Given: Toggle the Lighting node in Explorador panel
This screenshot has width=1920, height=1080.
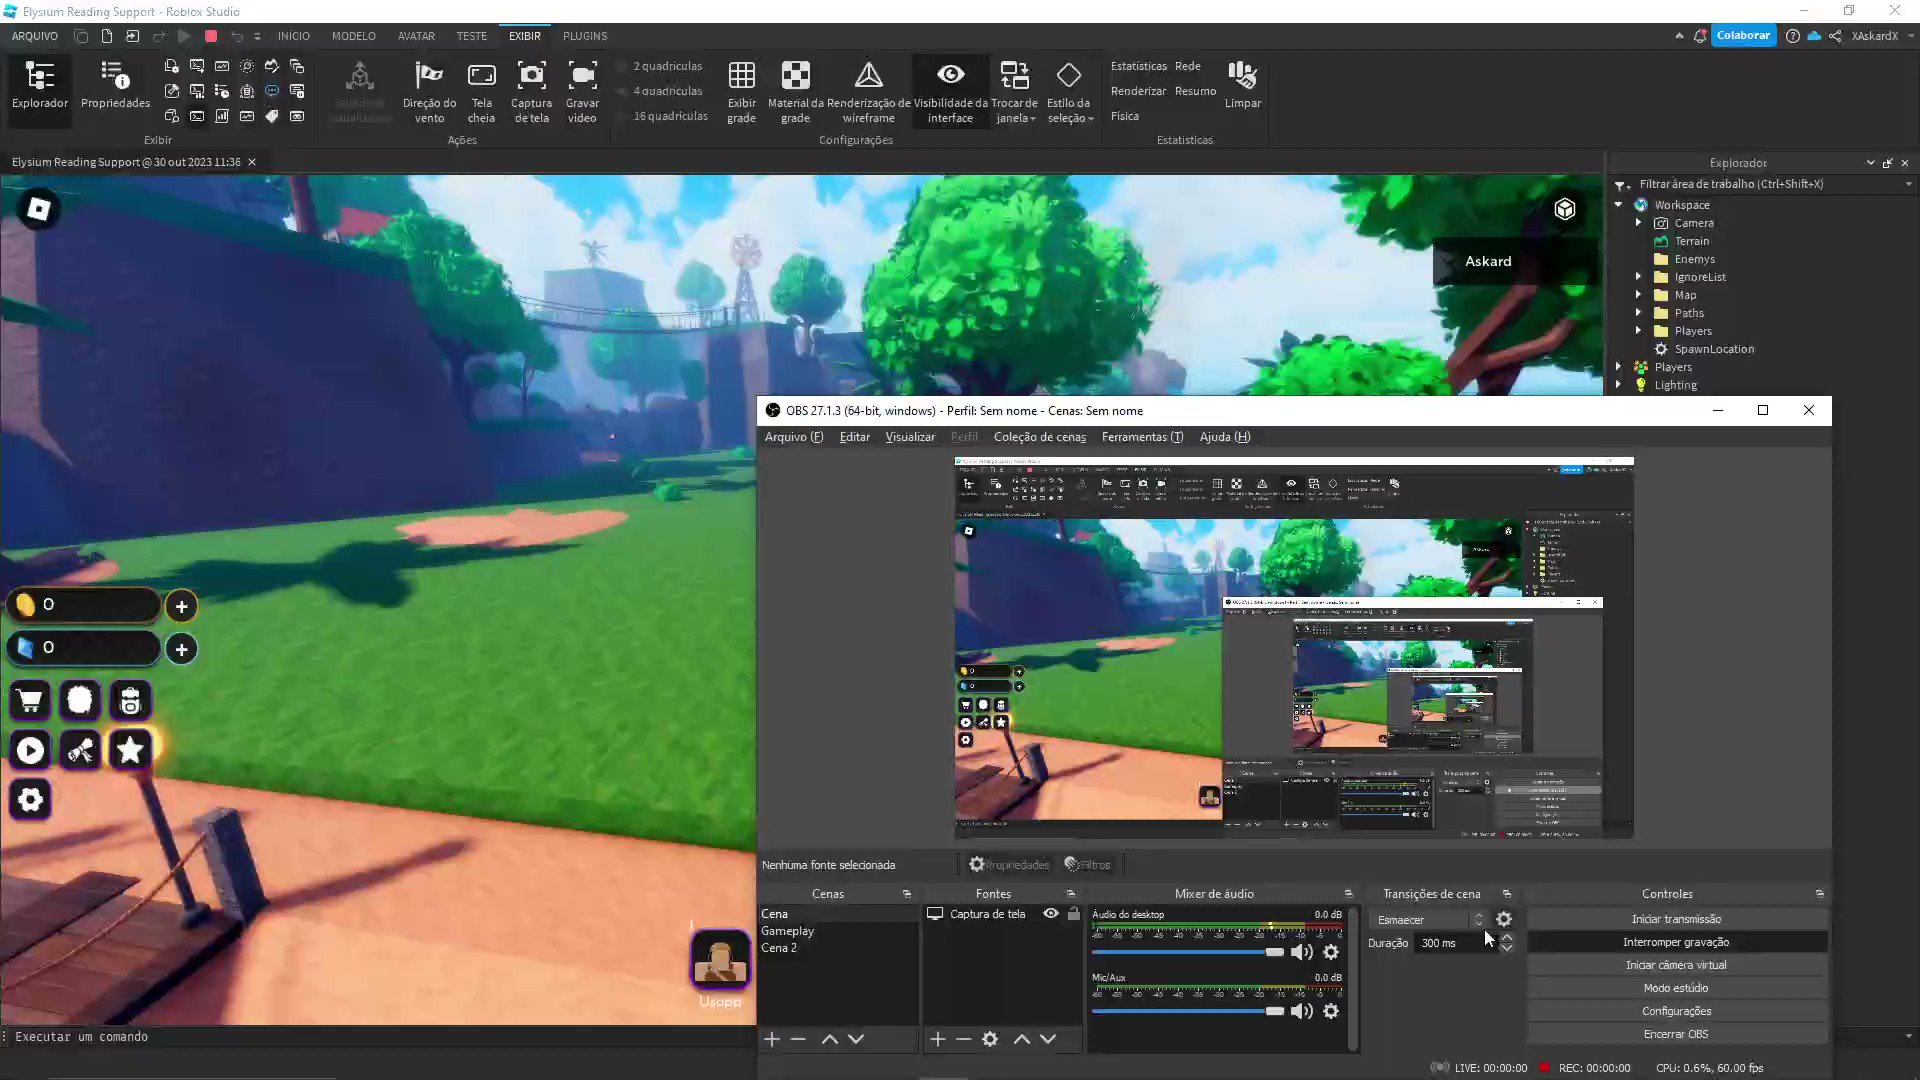Looking at the screenshot, I should (x=1625, y=385).
